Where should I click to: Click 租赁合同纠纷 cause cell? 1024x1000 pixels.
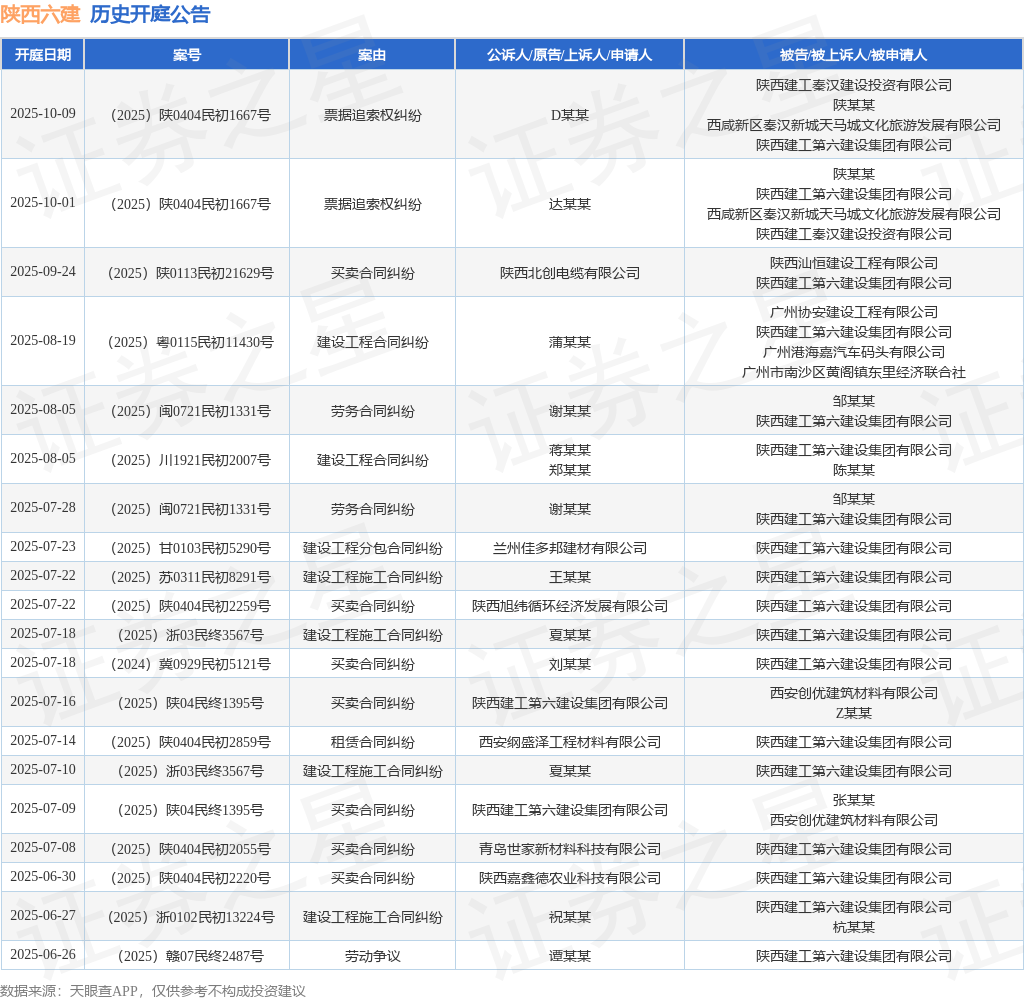pos(372,743)
